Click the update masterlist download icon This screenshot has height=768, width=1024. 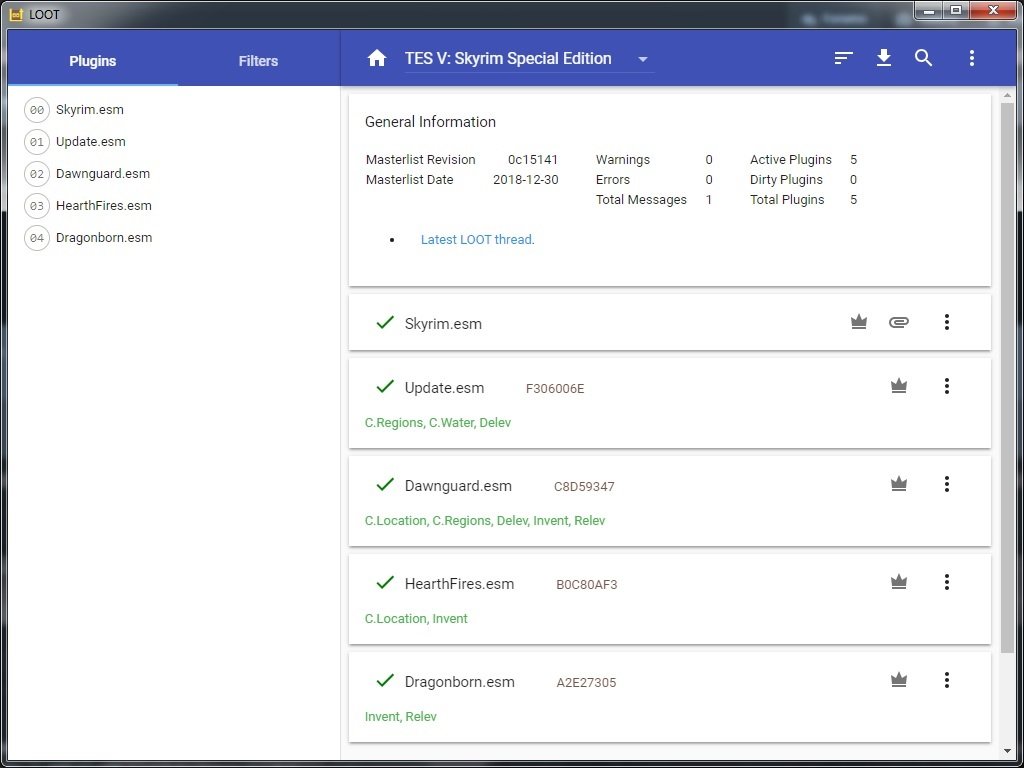[x=884, y=58]
